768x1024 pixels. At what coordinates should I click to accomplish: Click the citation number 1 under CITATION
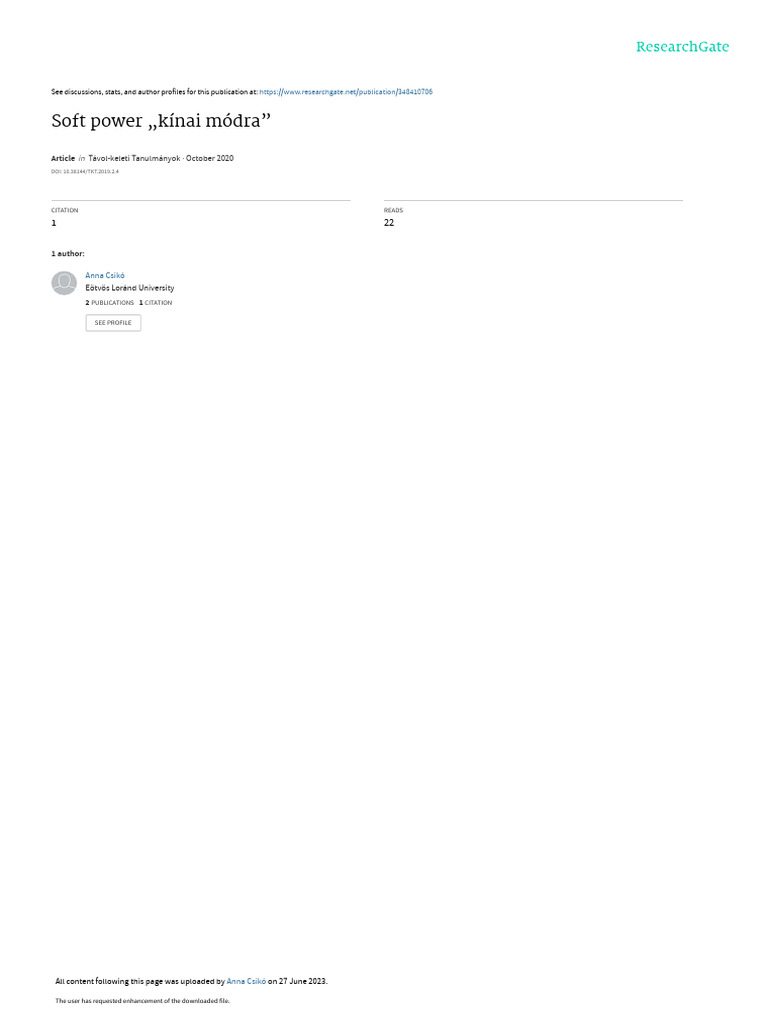coord(54,223)
